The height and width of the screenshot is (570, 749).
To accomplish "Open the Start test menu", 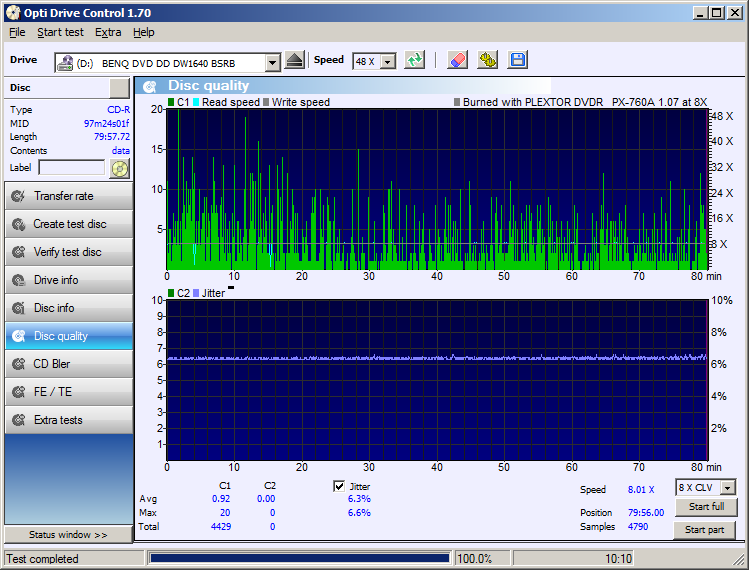I will (x=60, y=32).
